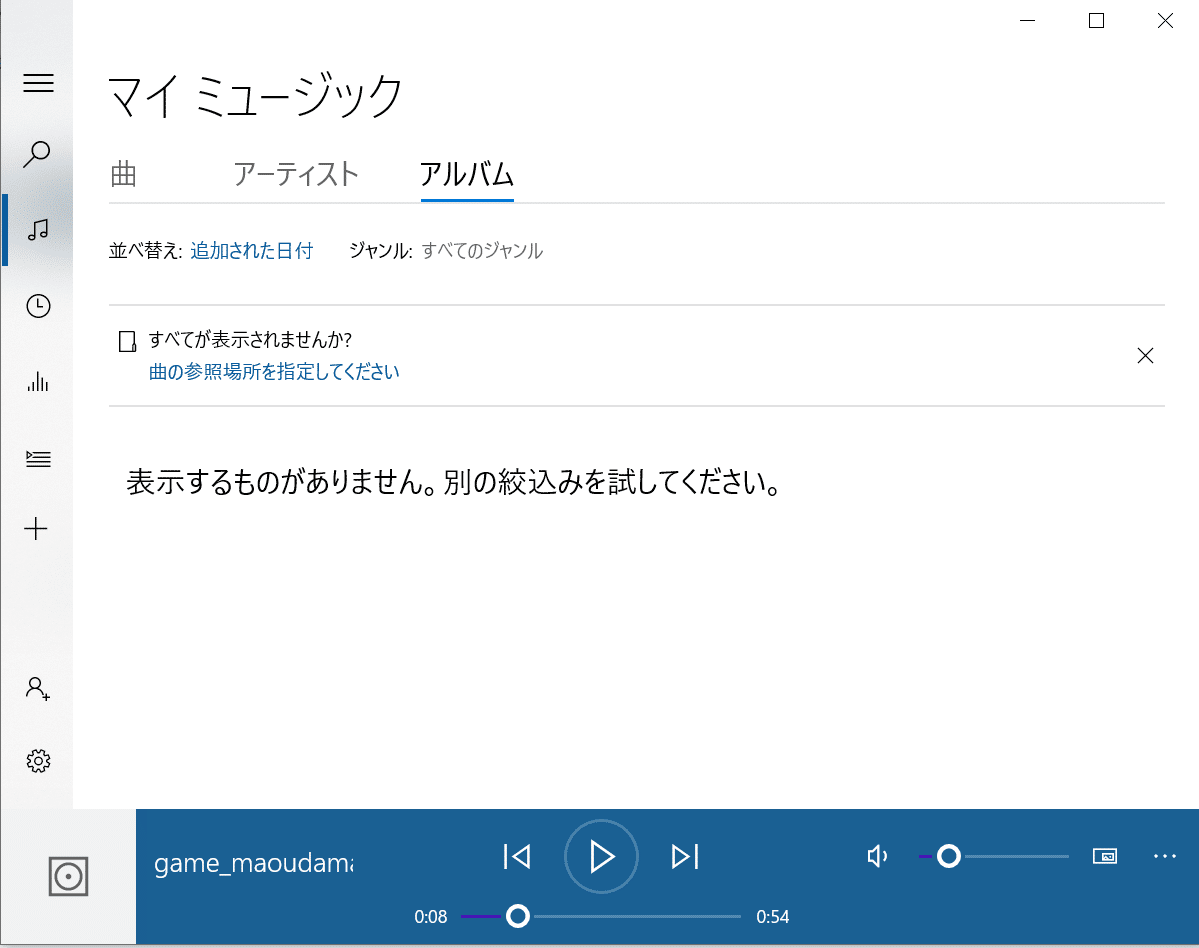
Task: Open sort dropdown 追加された日付
Action: (249, 251)
